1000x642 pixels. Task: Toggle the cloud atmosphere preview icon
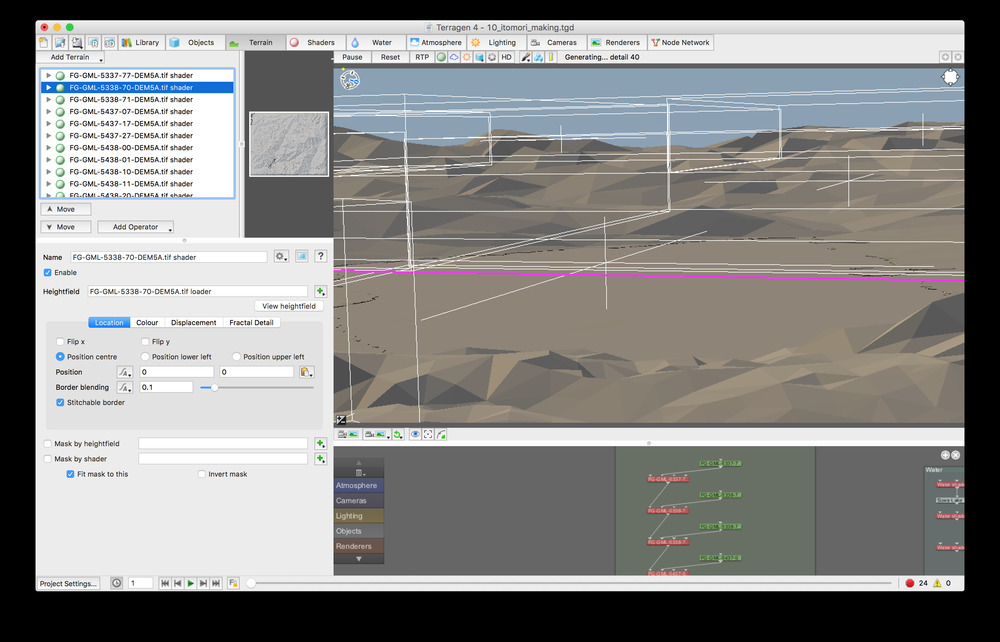click(453, 57)
